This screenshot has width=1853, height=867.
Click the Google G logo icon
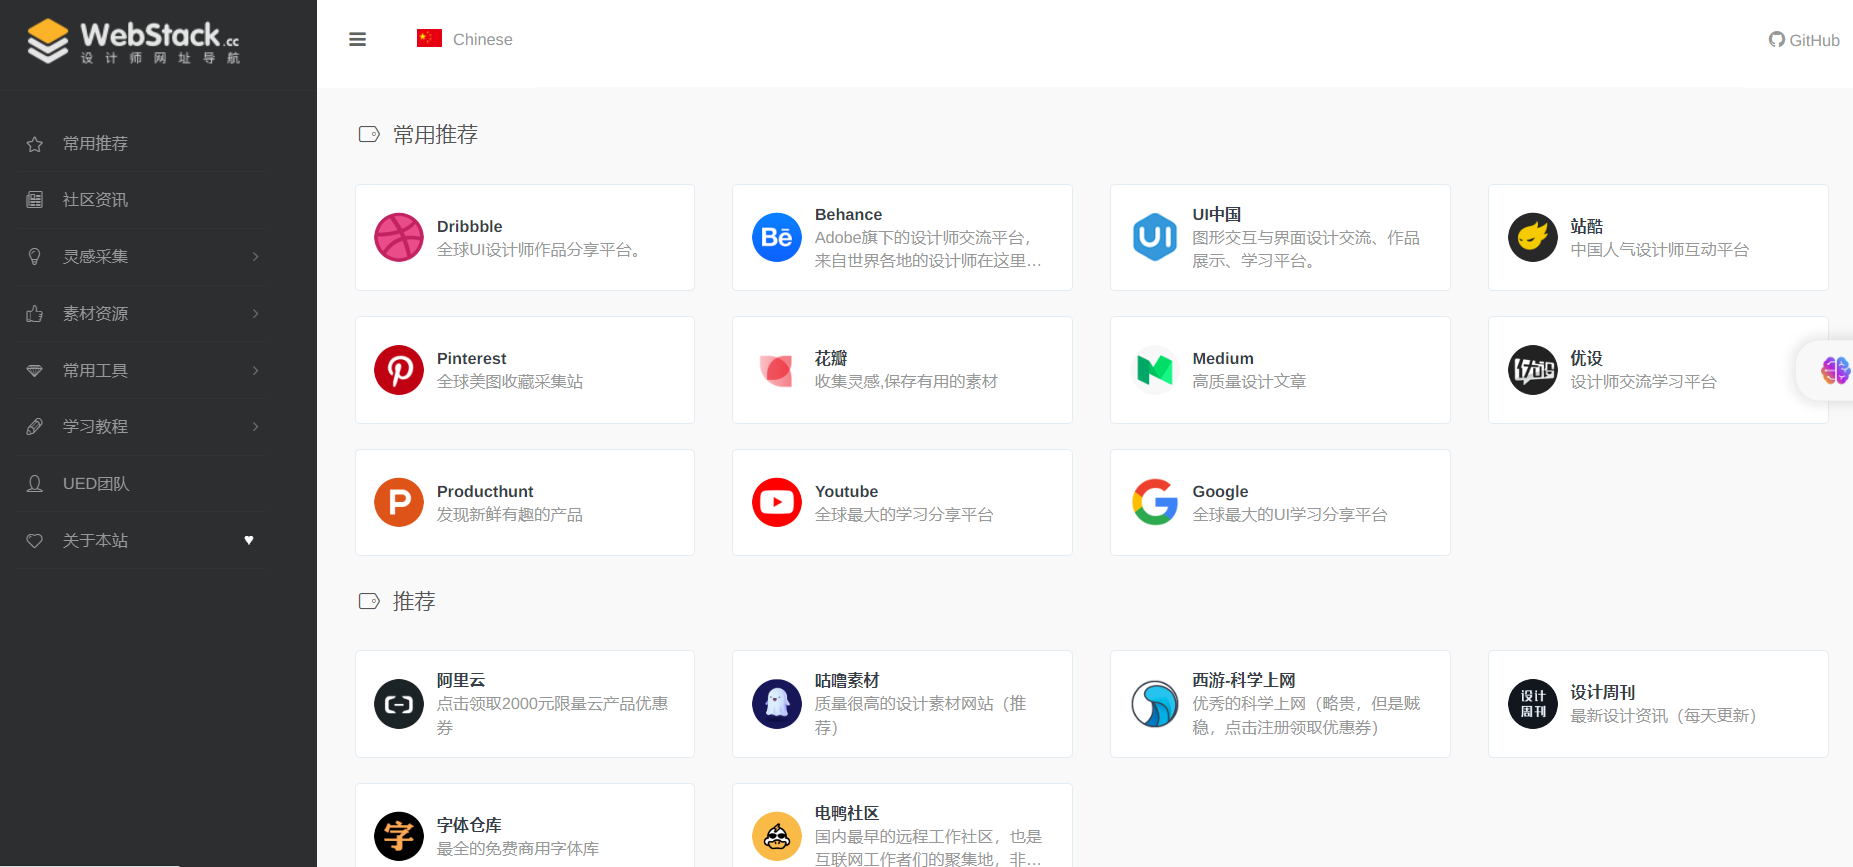click(x=1155, y=502)
